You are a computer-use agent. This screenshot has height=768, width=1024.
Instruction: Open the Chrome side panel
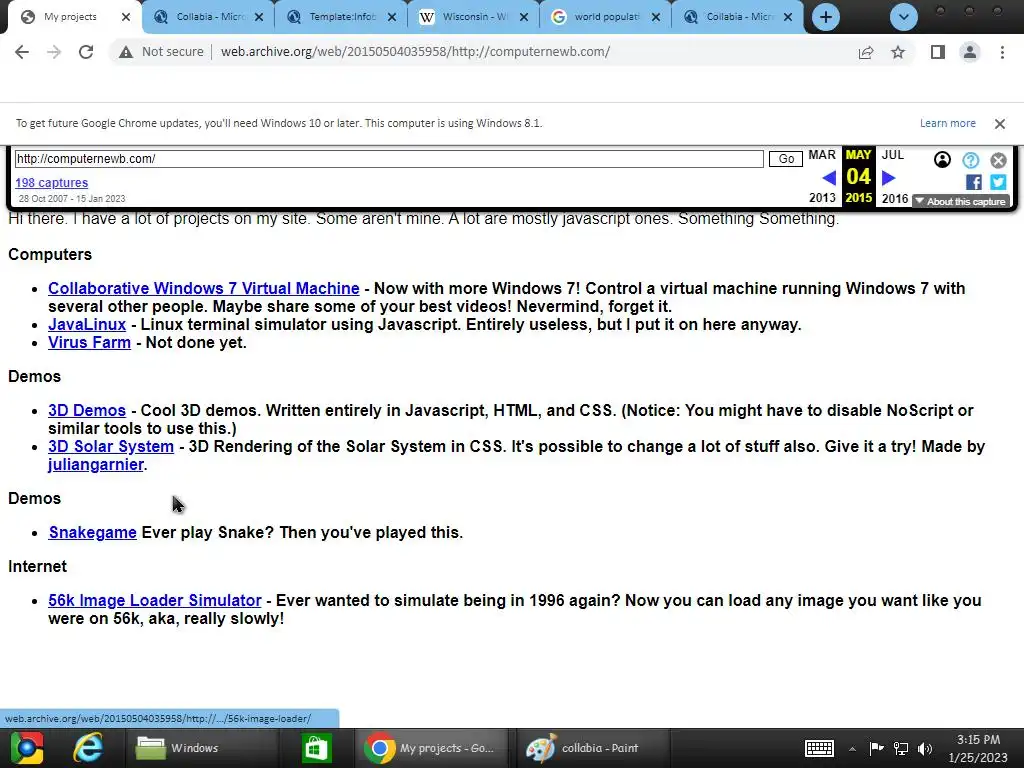coord(938,52)
